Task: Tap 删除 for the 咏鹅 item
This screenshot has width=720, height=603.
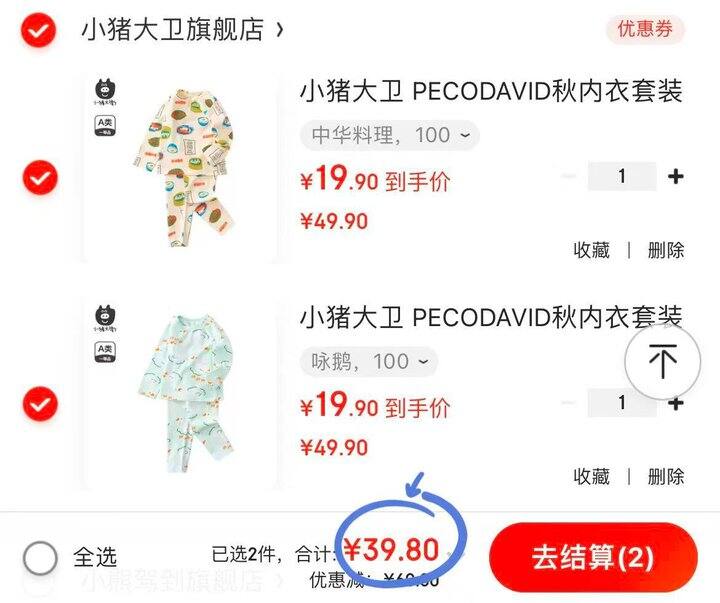Action: point(666,476)
